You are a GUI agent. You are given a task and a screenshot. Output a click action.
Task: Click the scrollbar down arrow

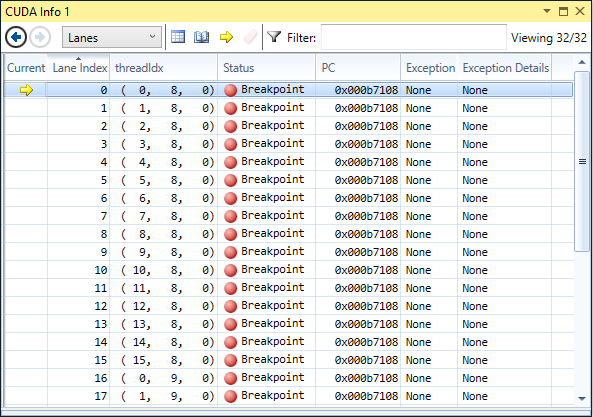click(582, 398)
